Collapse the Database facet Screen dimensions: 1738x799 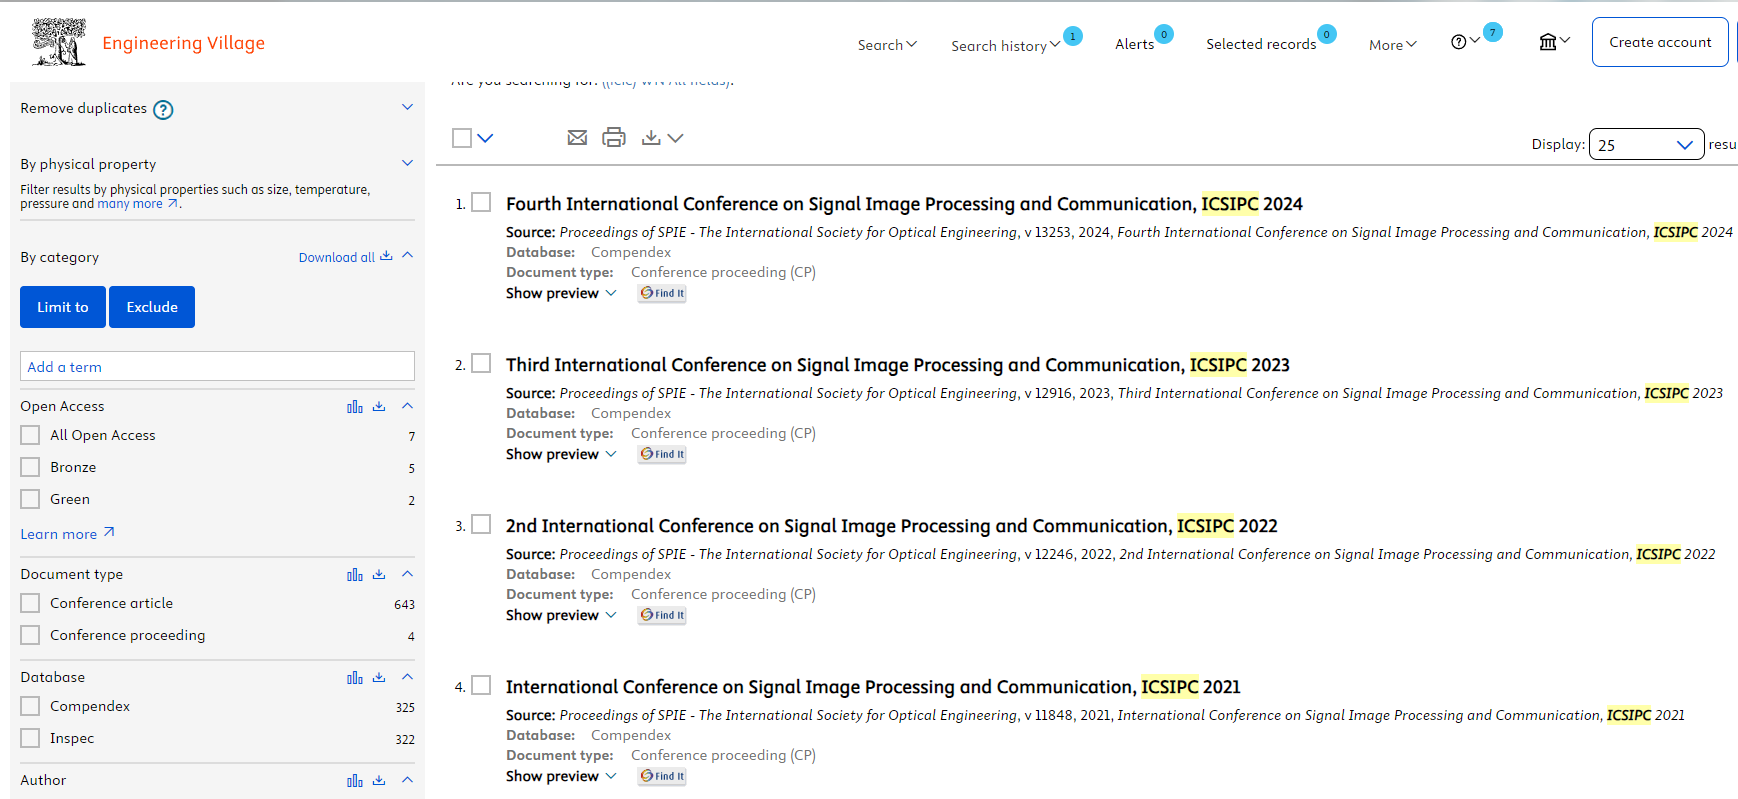(407, 677)
